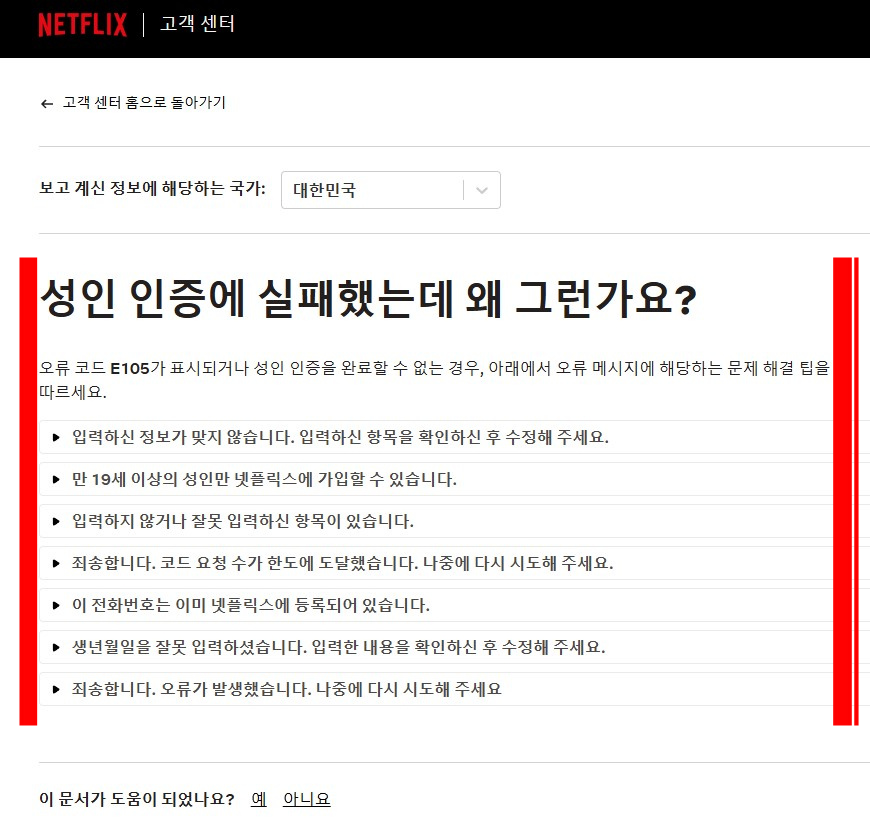
Task: Click the Netflix logo
Action: click(x=82, y=25)
